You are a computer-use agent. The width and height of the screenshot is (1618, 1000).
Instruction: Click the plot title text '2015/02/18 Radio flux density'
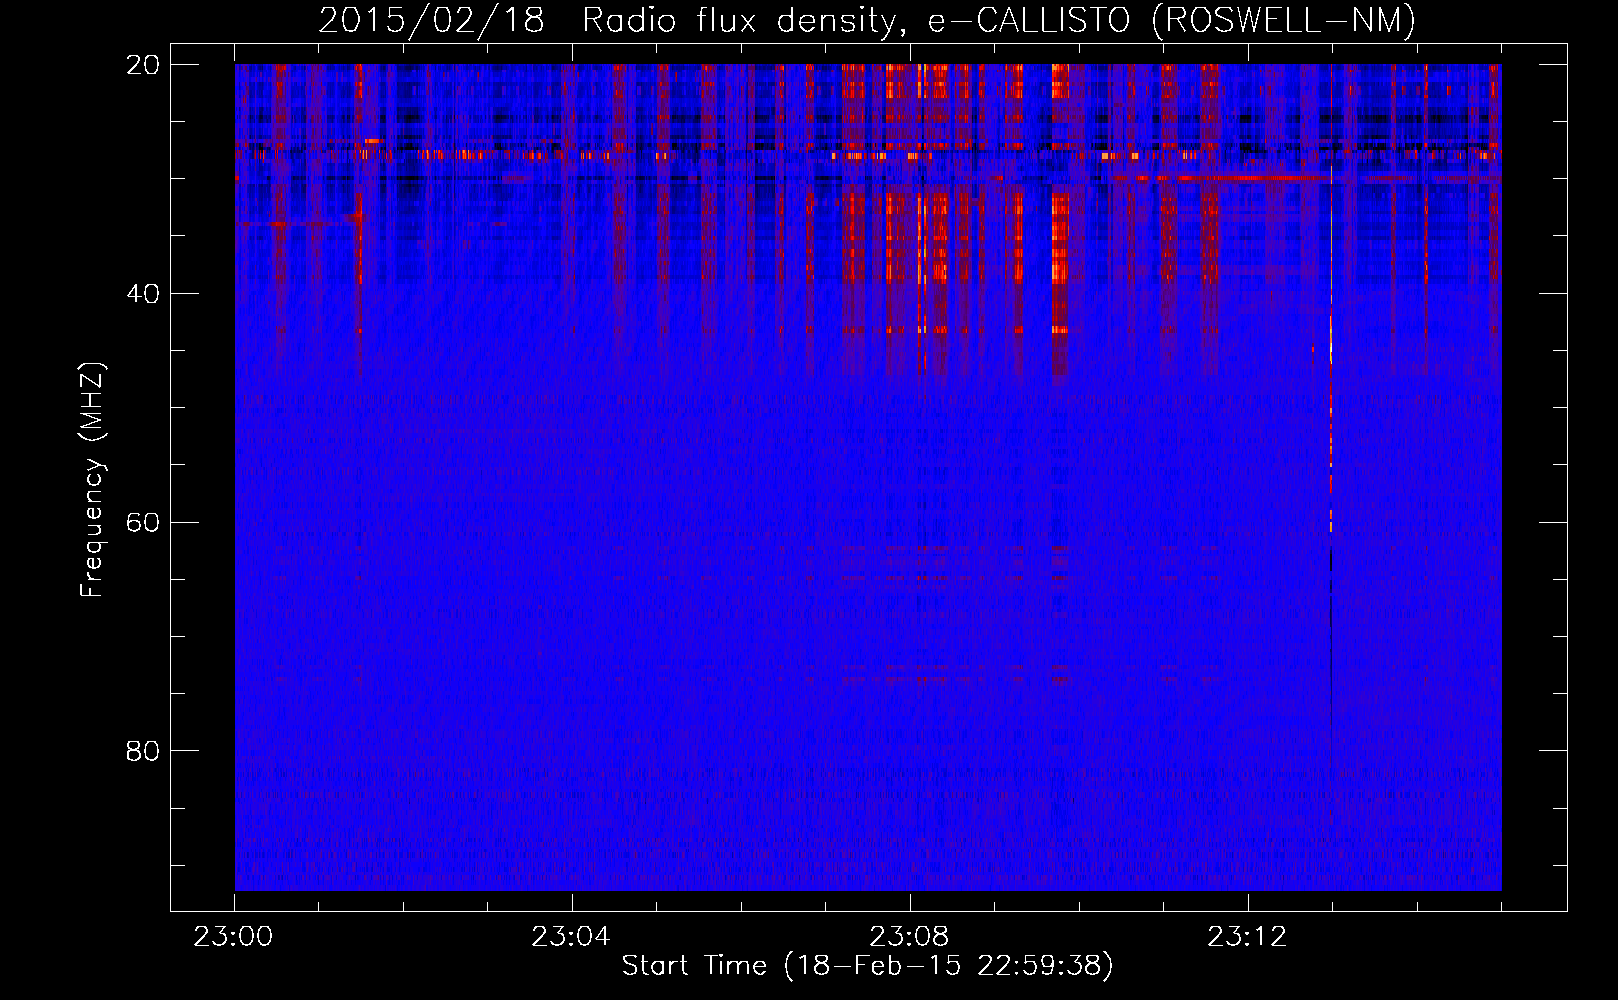605,20
